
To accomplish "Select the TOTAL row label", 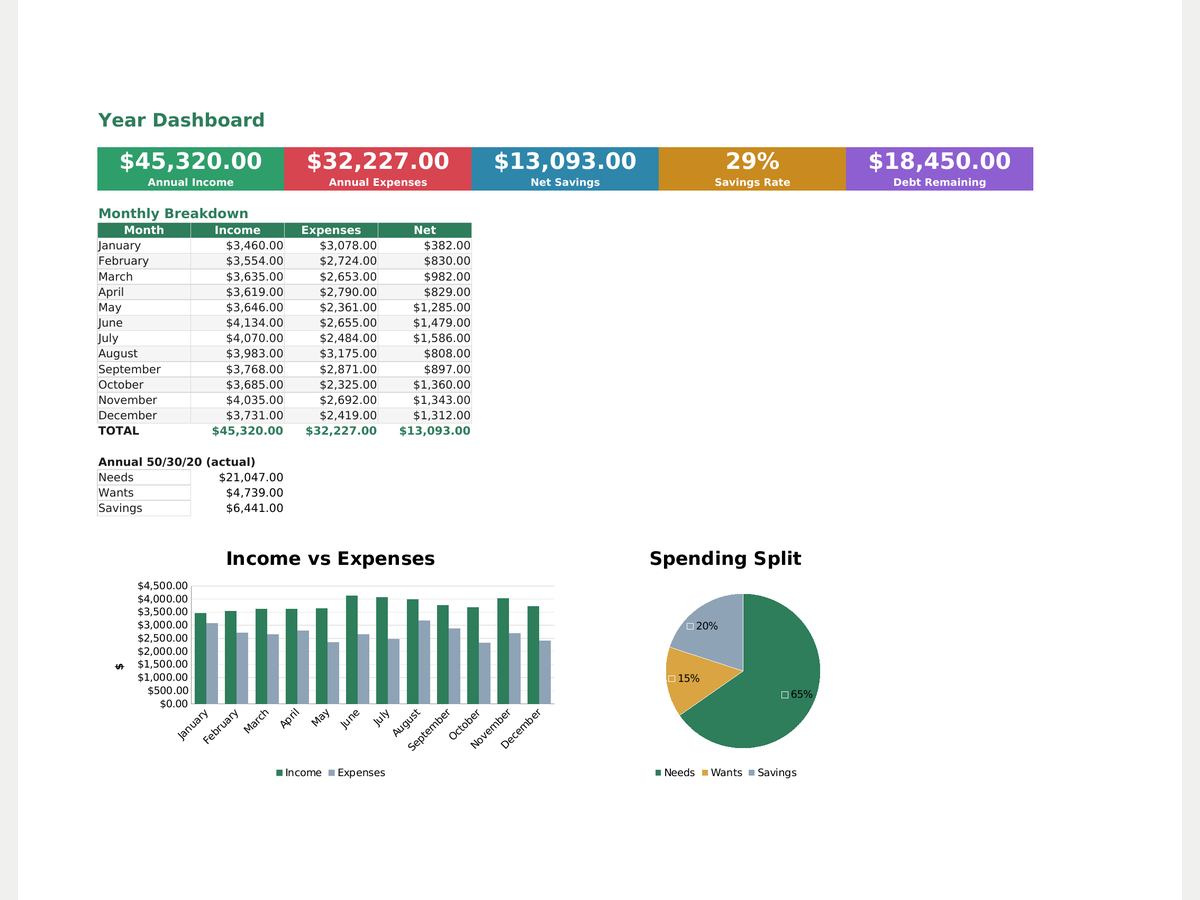I will (119, 431).
